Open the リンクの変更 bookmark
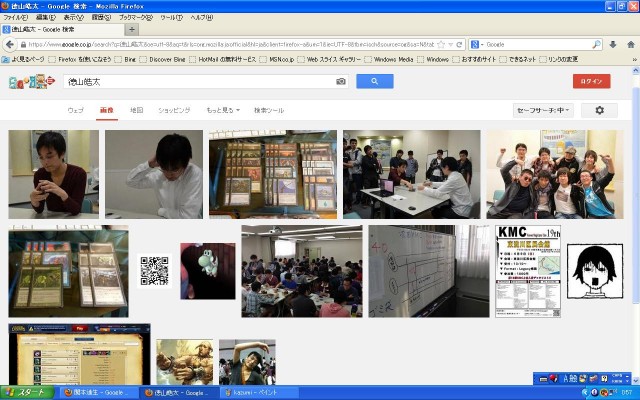Image resolution: width=640 pixels, height=400 pixels. [559, 60]
